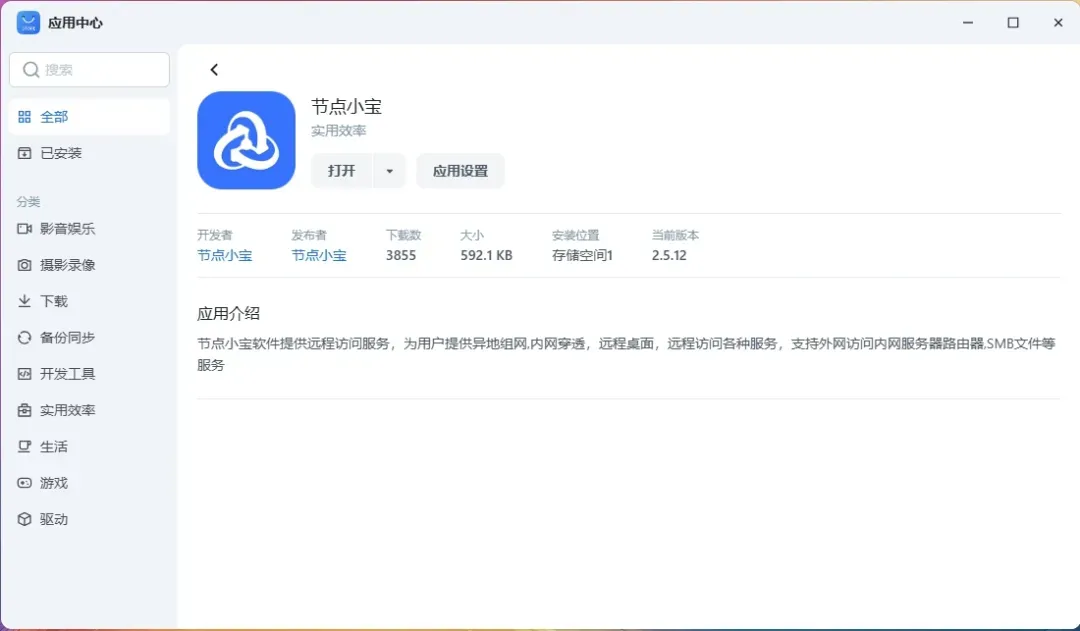Select the 游戏 gamepad category
The height and width of the screenshot is (631, 1080).
pos(54,483)
